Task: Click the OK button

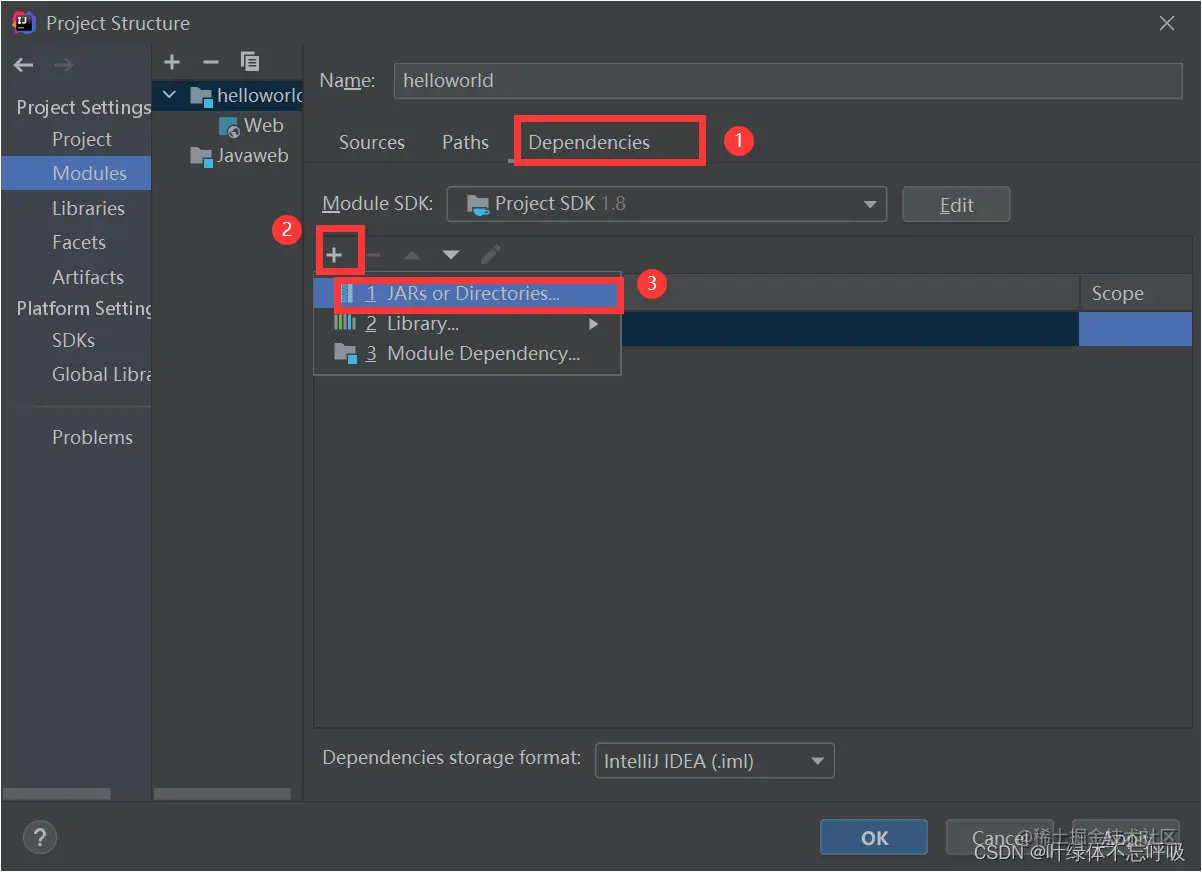Action: click(x=874, y=838)
